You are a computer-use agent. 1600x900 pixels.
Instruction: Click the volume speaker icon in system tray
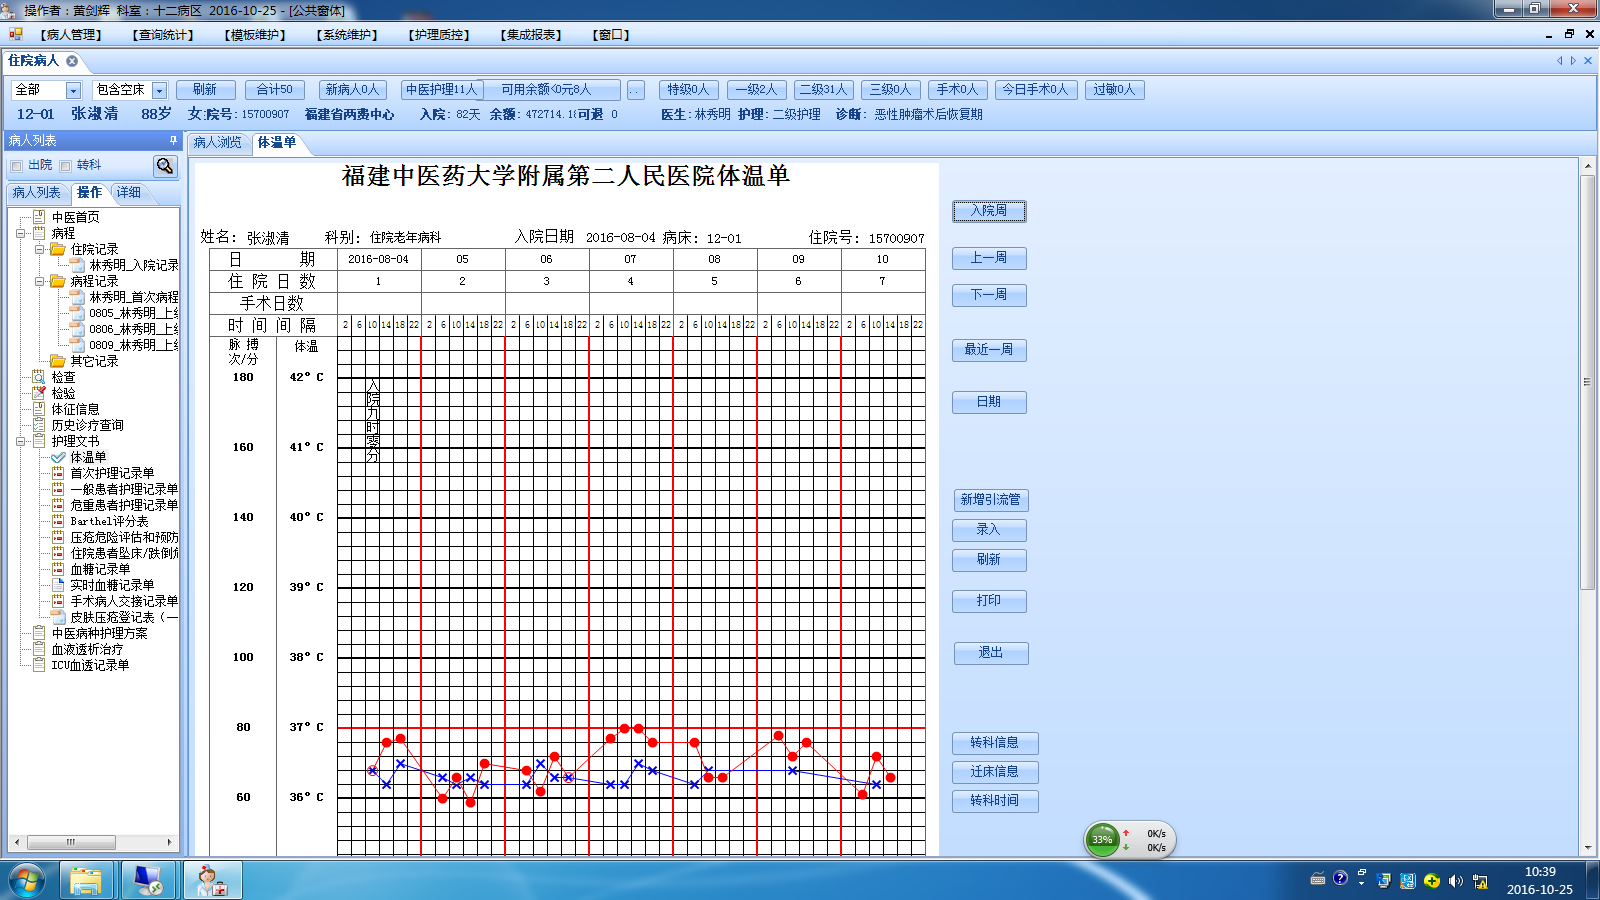(x=1455, y=881)
